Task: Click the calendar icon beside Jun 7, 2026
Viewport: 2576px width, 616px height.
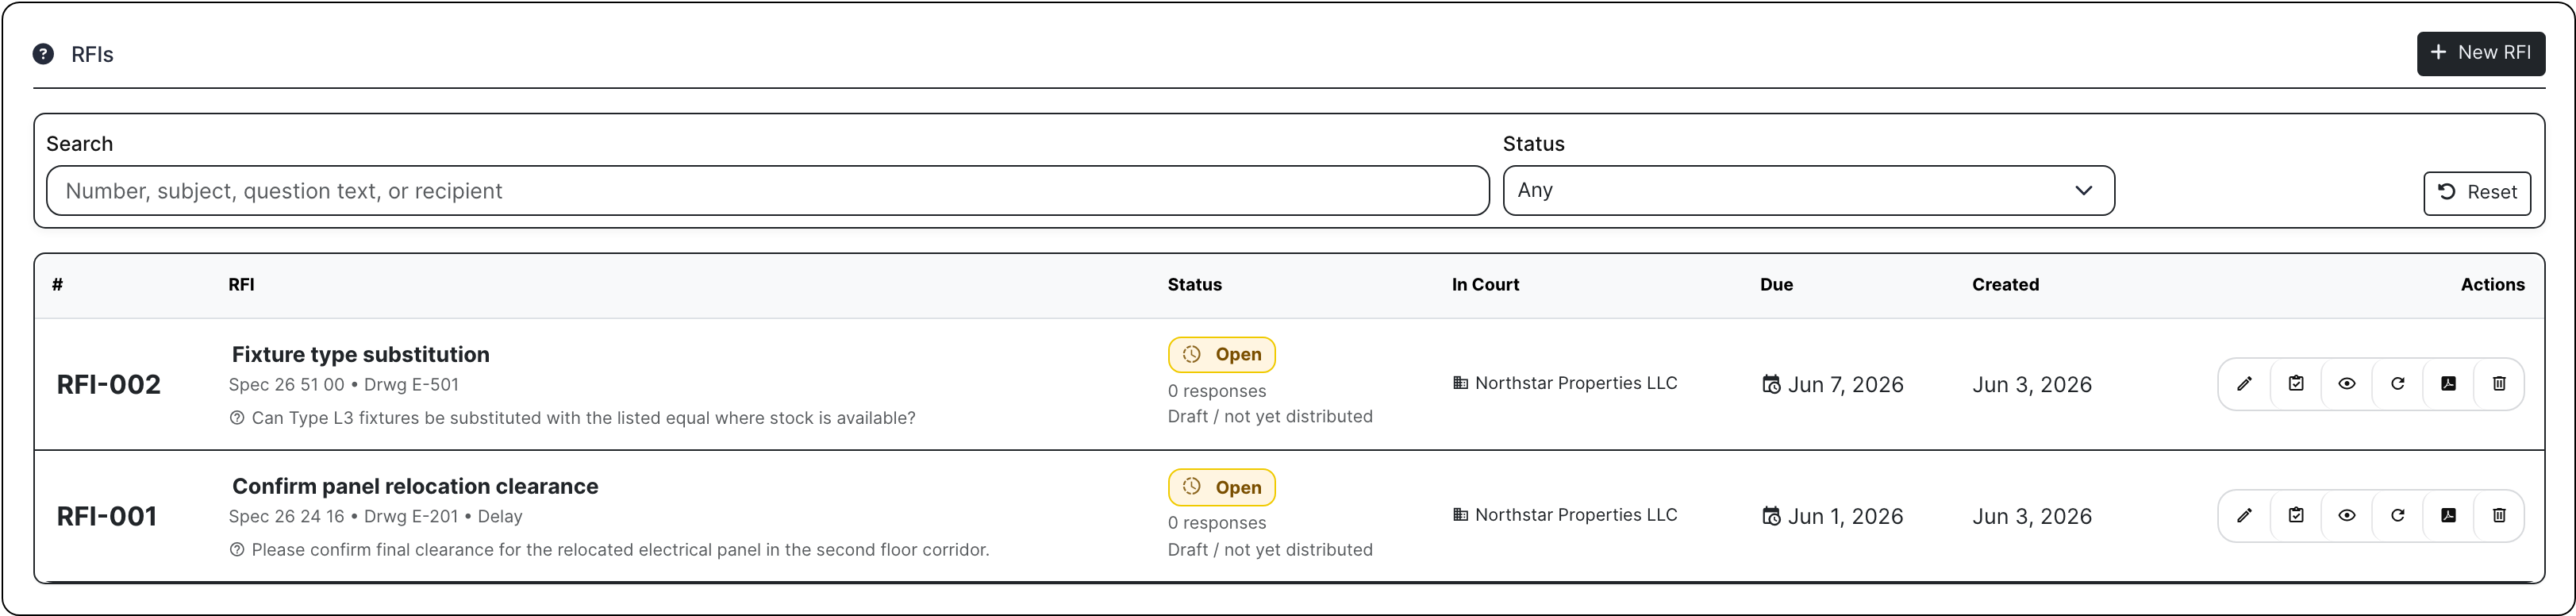Action: tap(1771, 385)
